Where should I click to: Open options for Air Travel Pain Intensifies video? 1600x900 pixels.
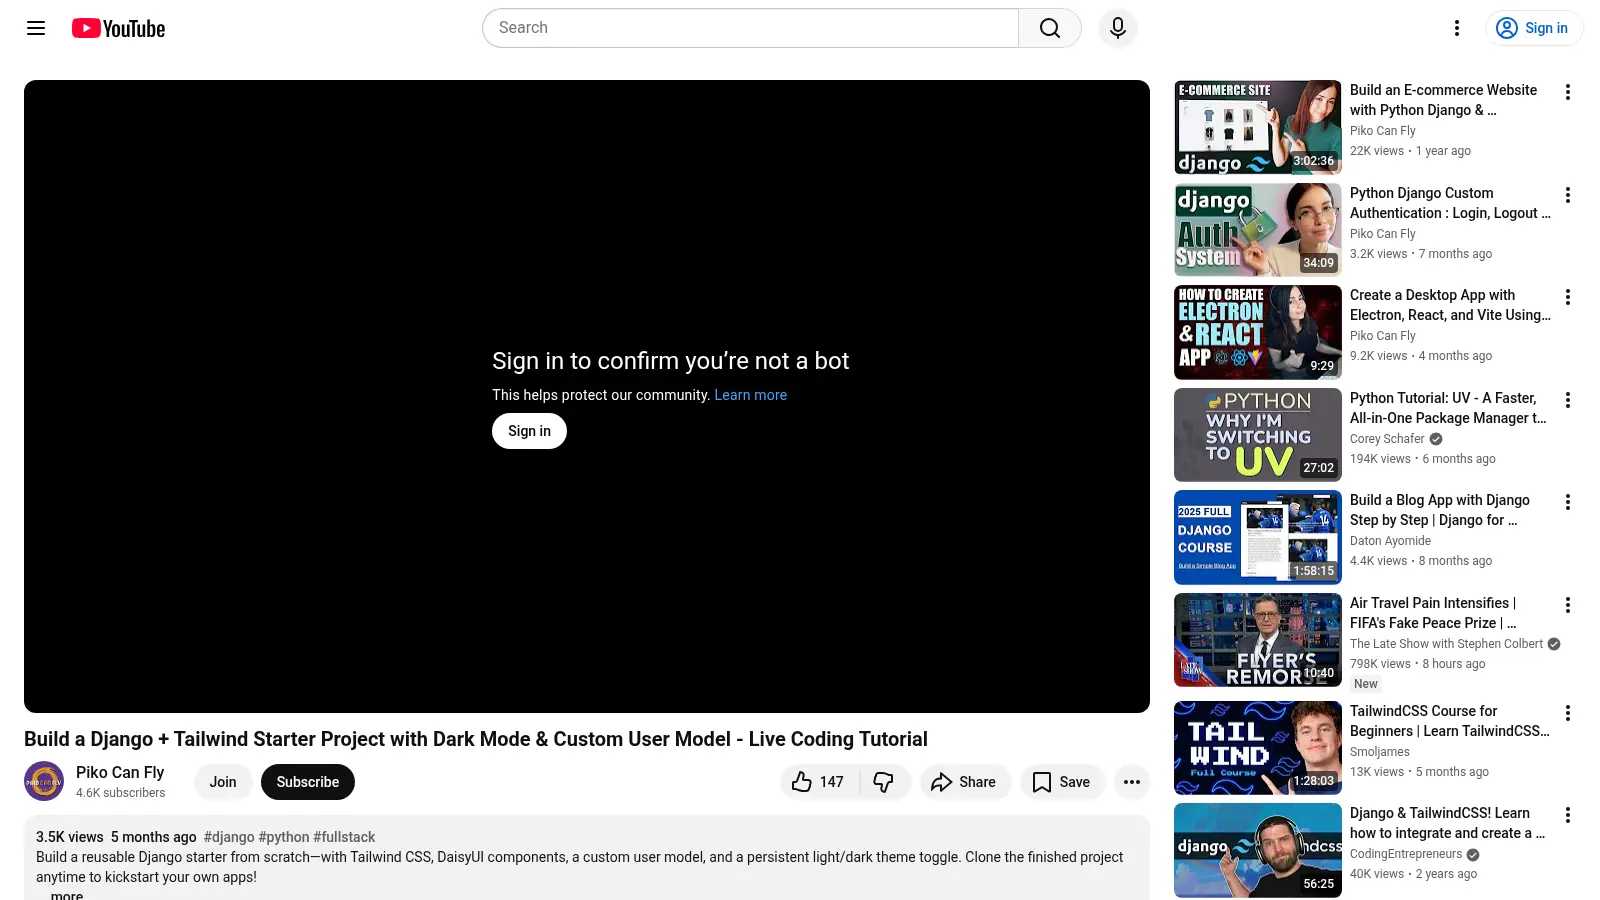point(1568,605)
